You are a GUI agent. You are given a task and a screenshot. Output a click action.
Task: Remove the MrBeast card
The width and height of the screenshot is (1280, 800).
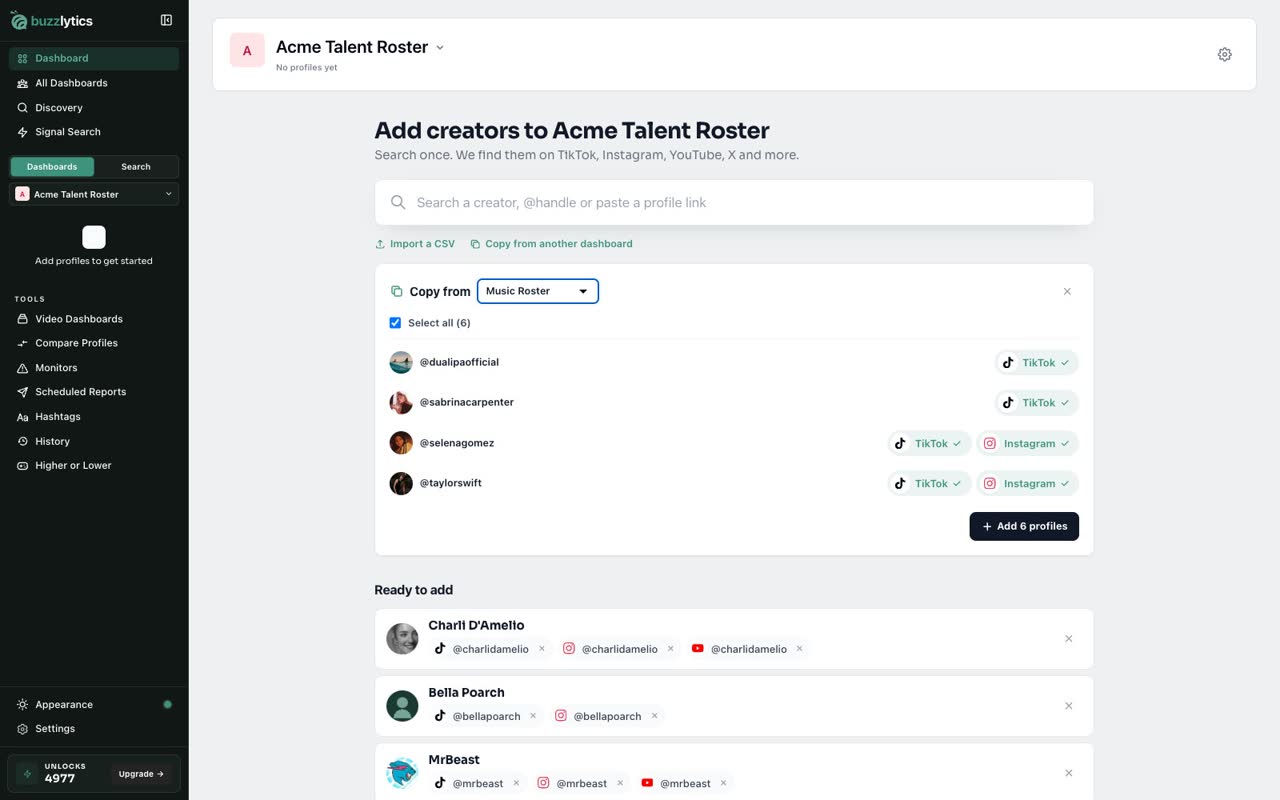pos(1068,773)
